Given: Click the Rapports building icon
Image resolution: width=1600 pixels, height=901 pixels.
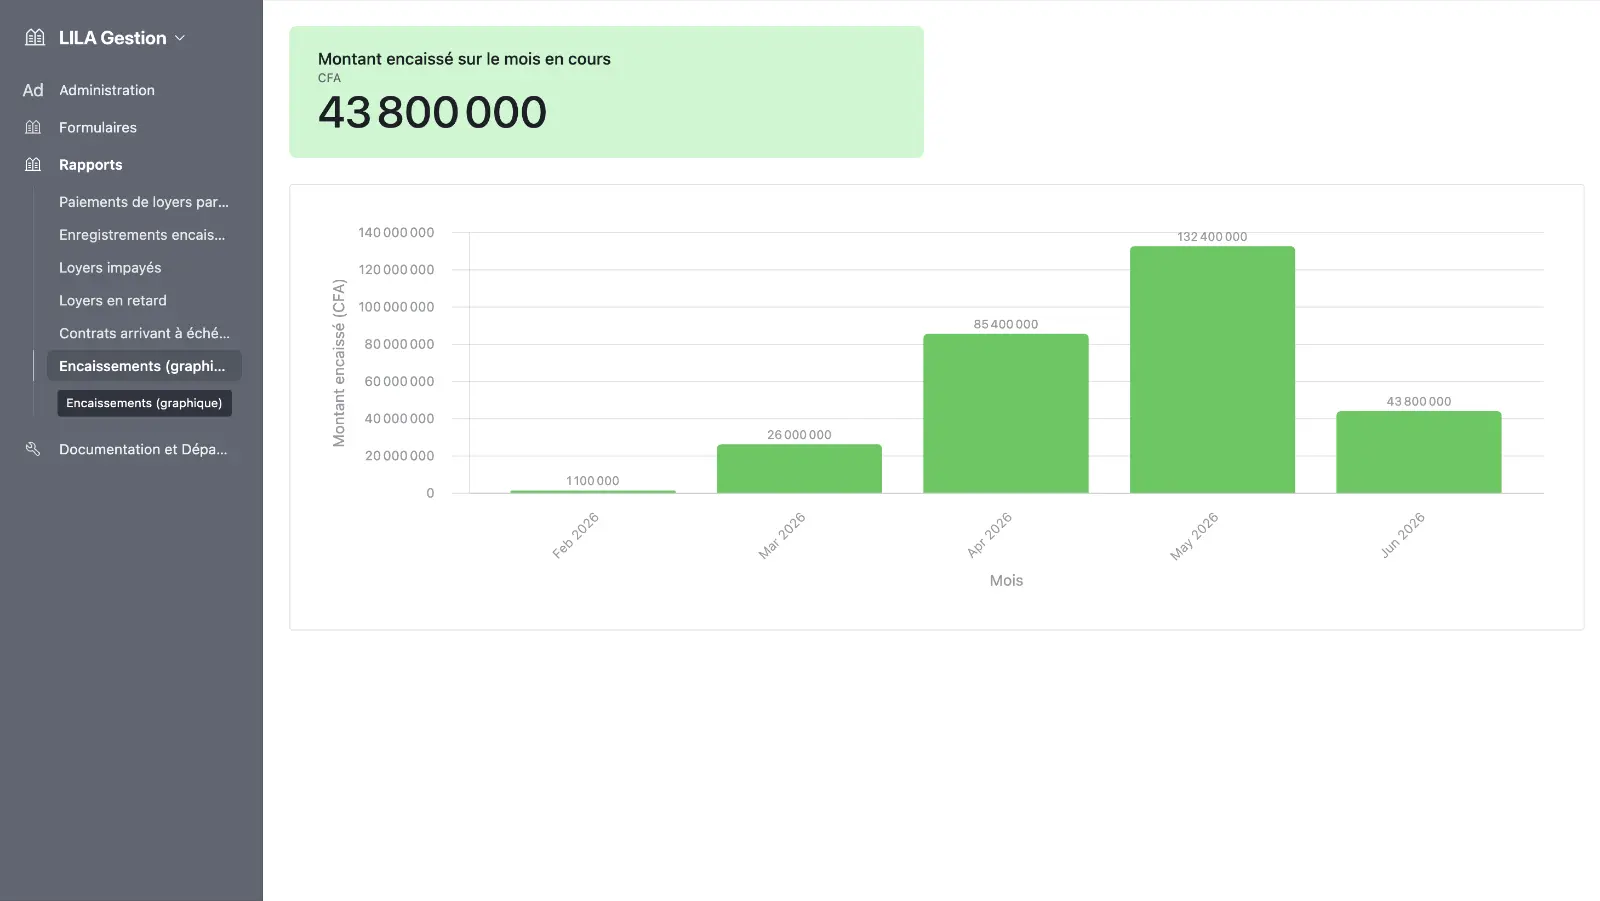Looking at the screenshot, I should pos(33,164).
